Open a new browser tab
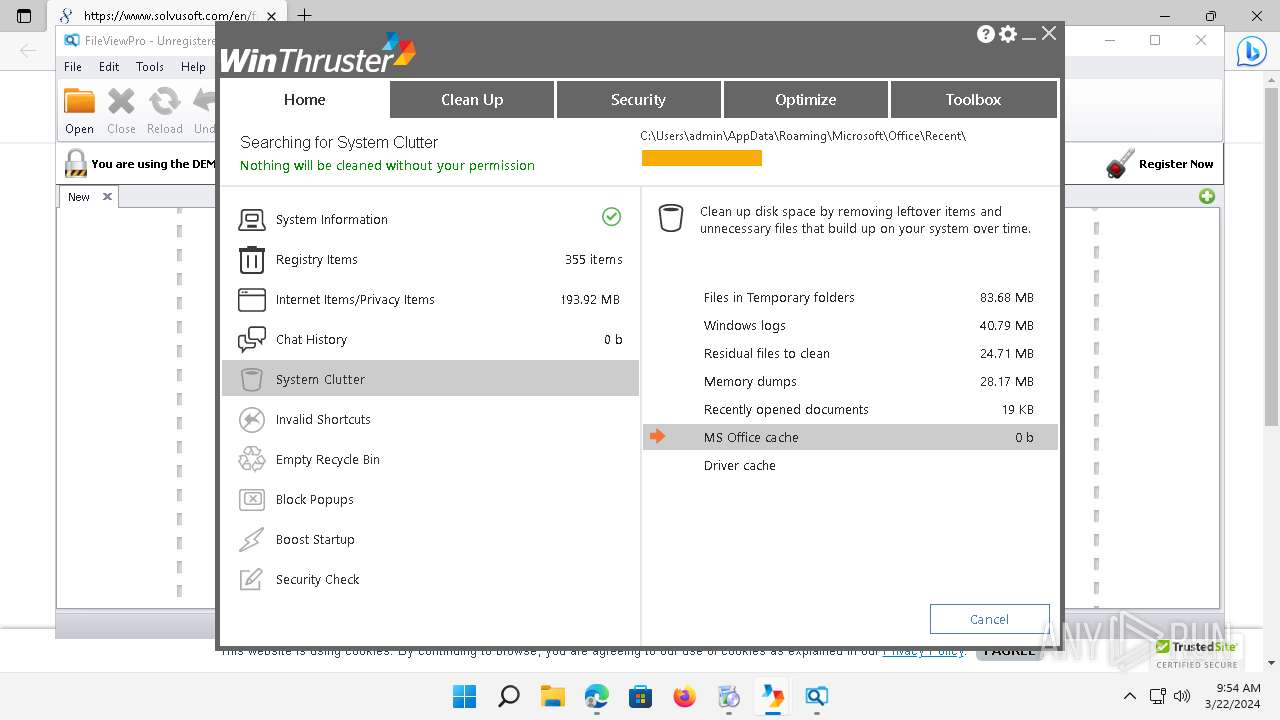 pyautogui.click(x=305, y=16)
